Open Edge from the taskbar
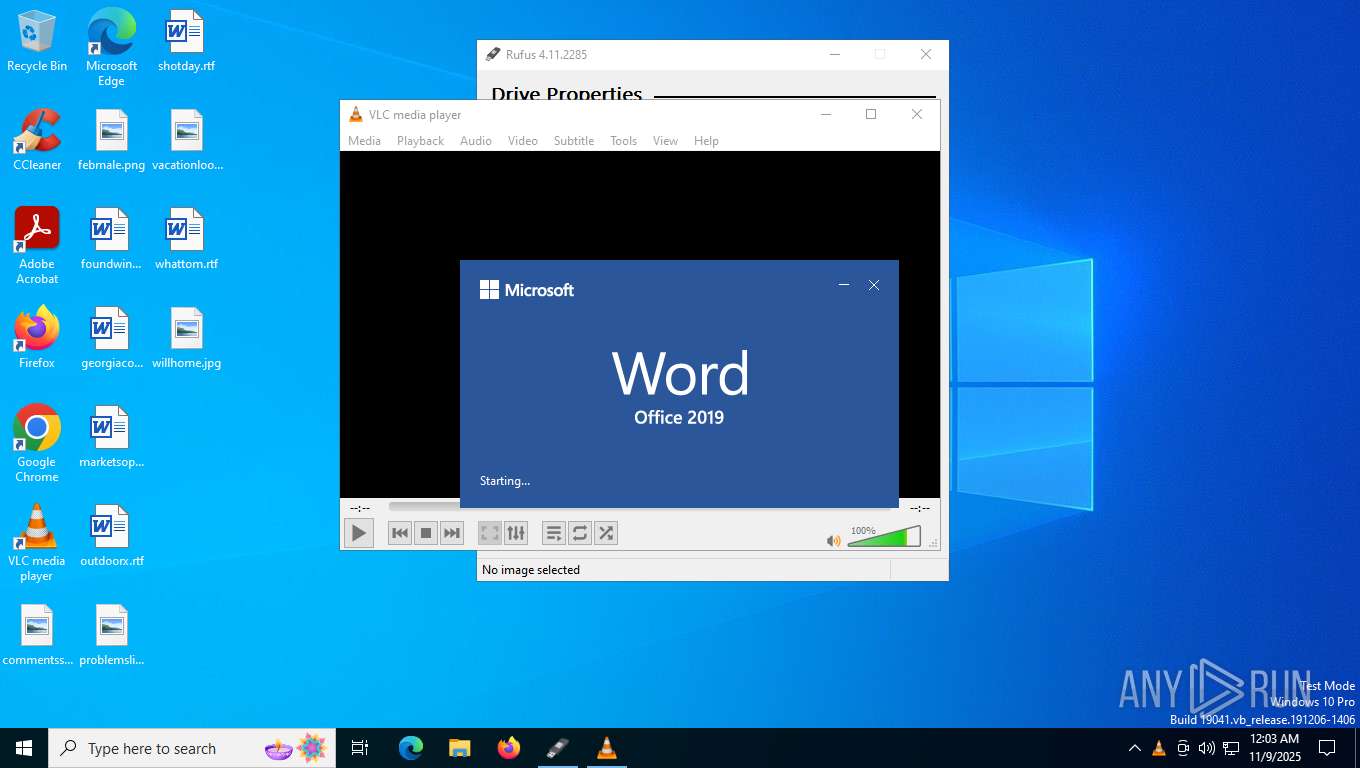 click(x=411, y=748)
